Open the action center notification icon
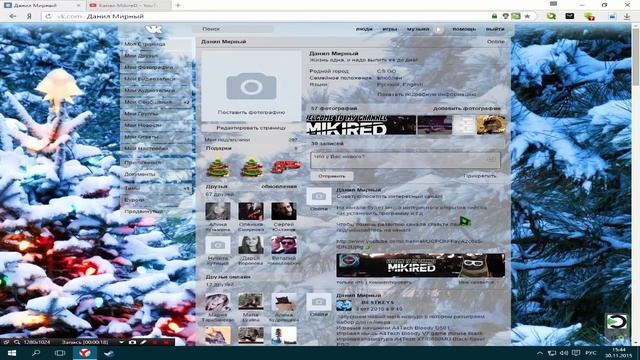 (576, 353)
